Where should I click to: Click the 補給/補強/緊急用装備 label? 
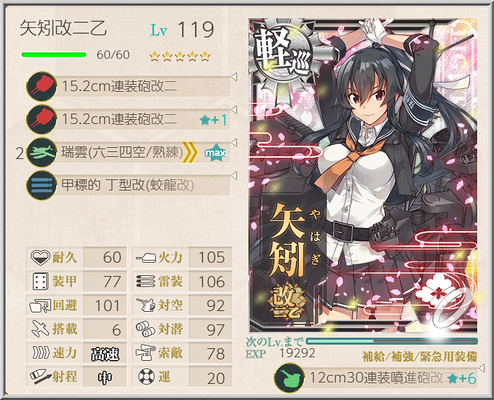[420, 356]
